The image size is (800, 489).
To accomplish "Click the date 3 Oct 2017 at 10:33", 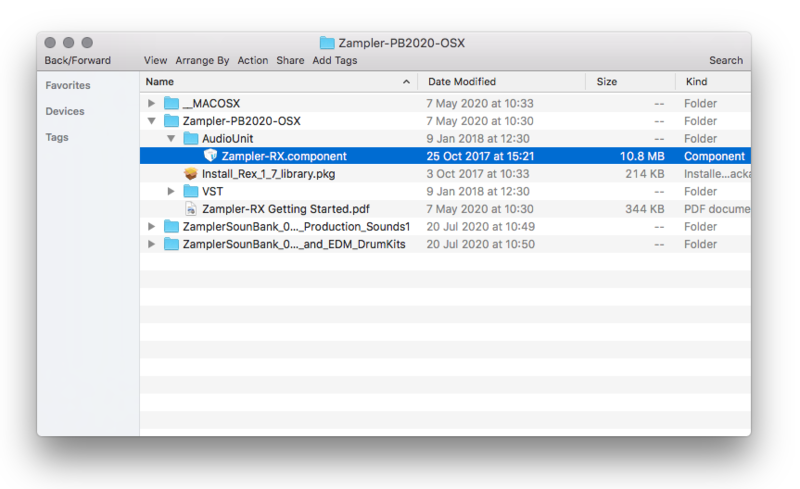I will point(478,174).
